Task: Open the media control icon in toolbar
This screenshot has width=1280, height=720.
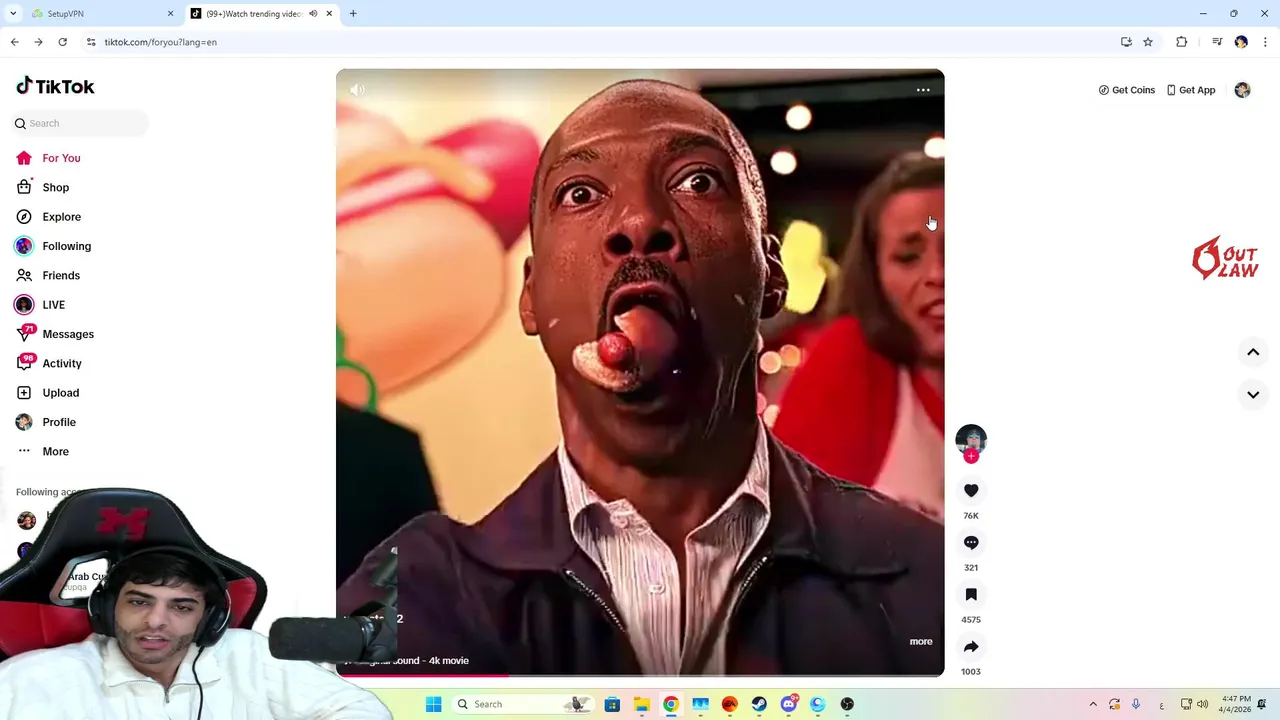Action: point(1217,42)
